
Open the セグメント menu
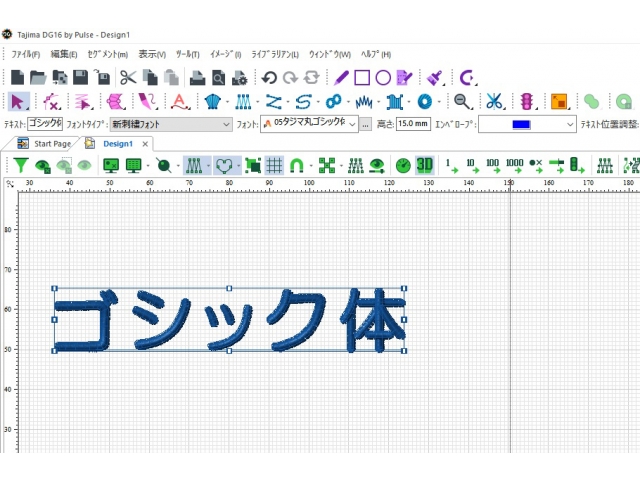pyautogui.click(x=108, y=54)
